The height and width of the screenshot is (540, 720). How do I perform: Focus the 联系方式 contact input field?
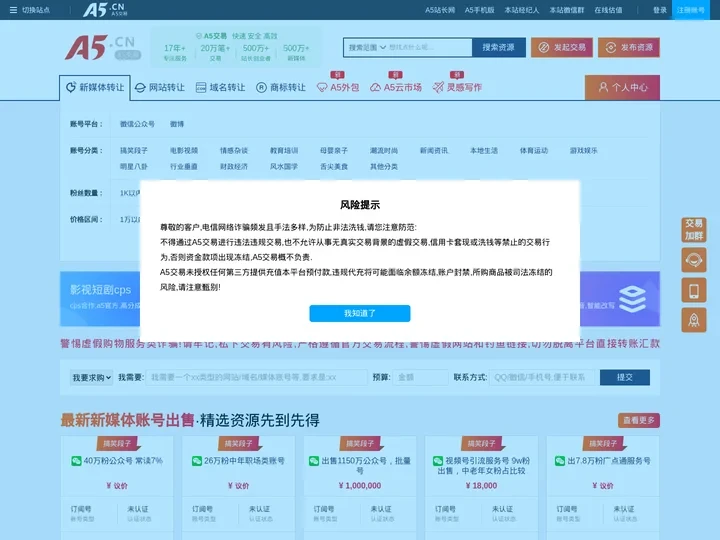click(x=542, y=377)
